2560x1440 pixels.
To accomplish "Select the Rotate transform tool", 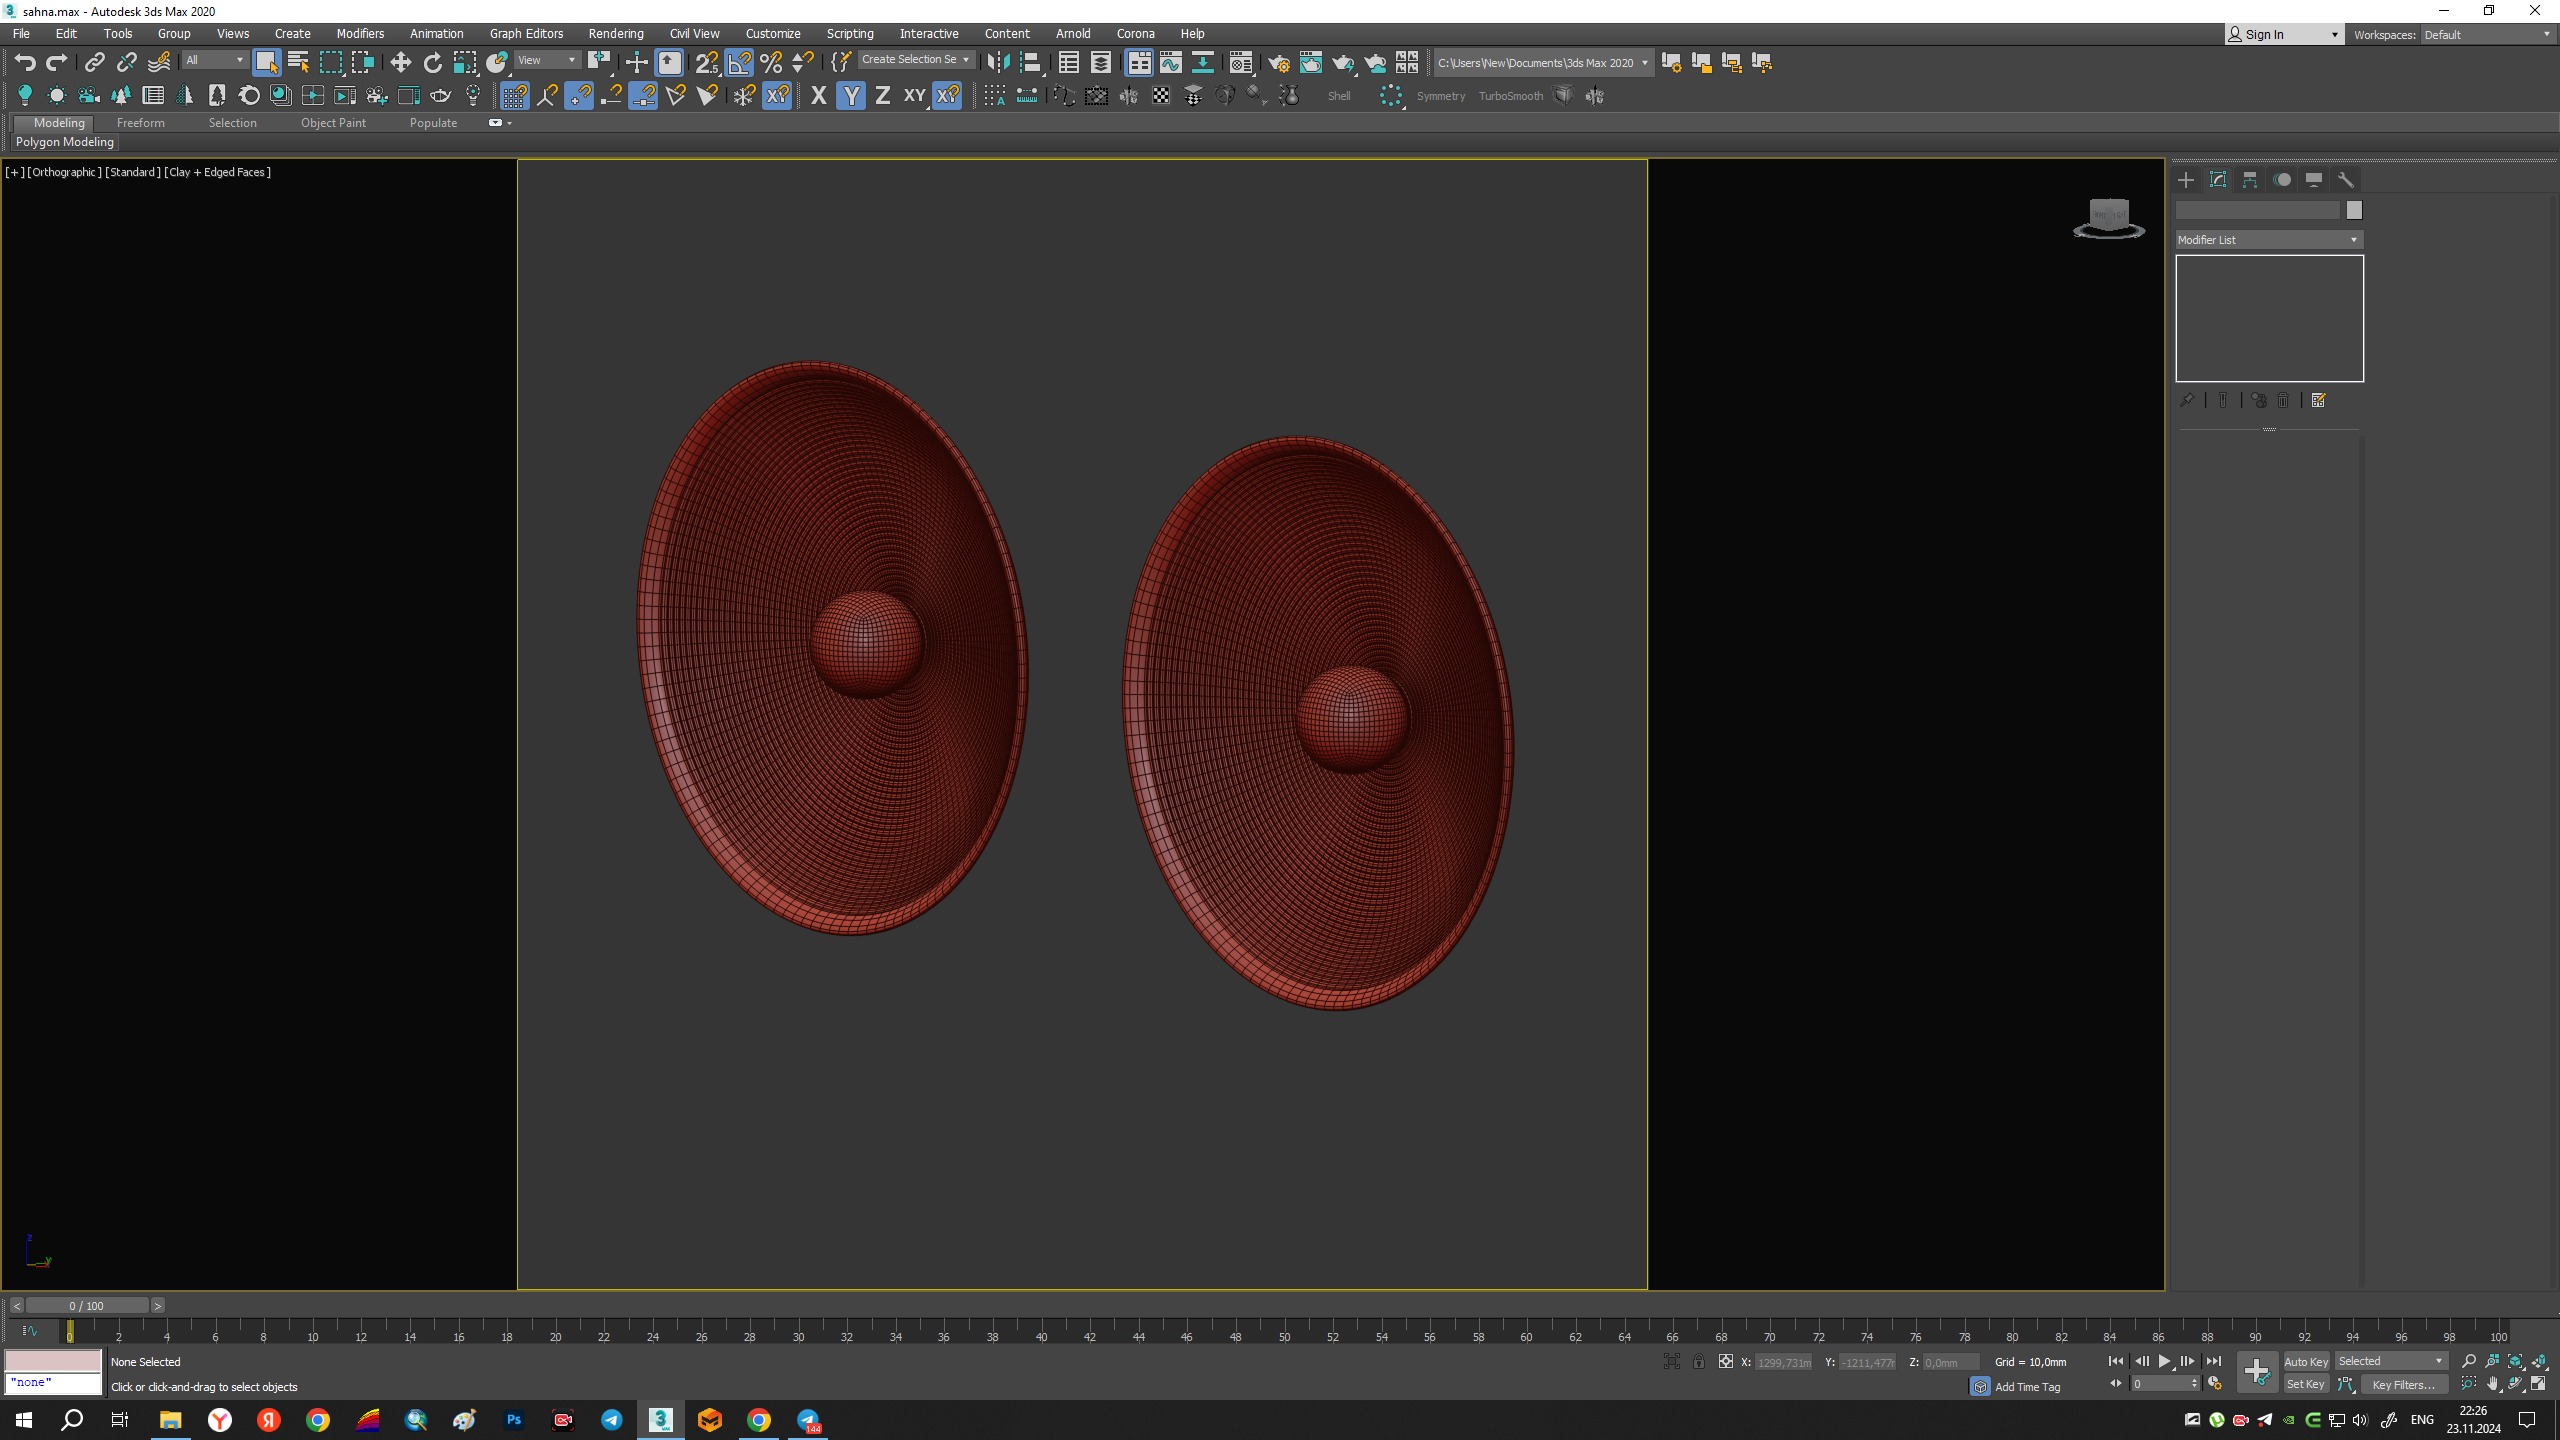I will coord(432,63).
